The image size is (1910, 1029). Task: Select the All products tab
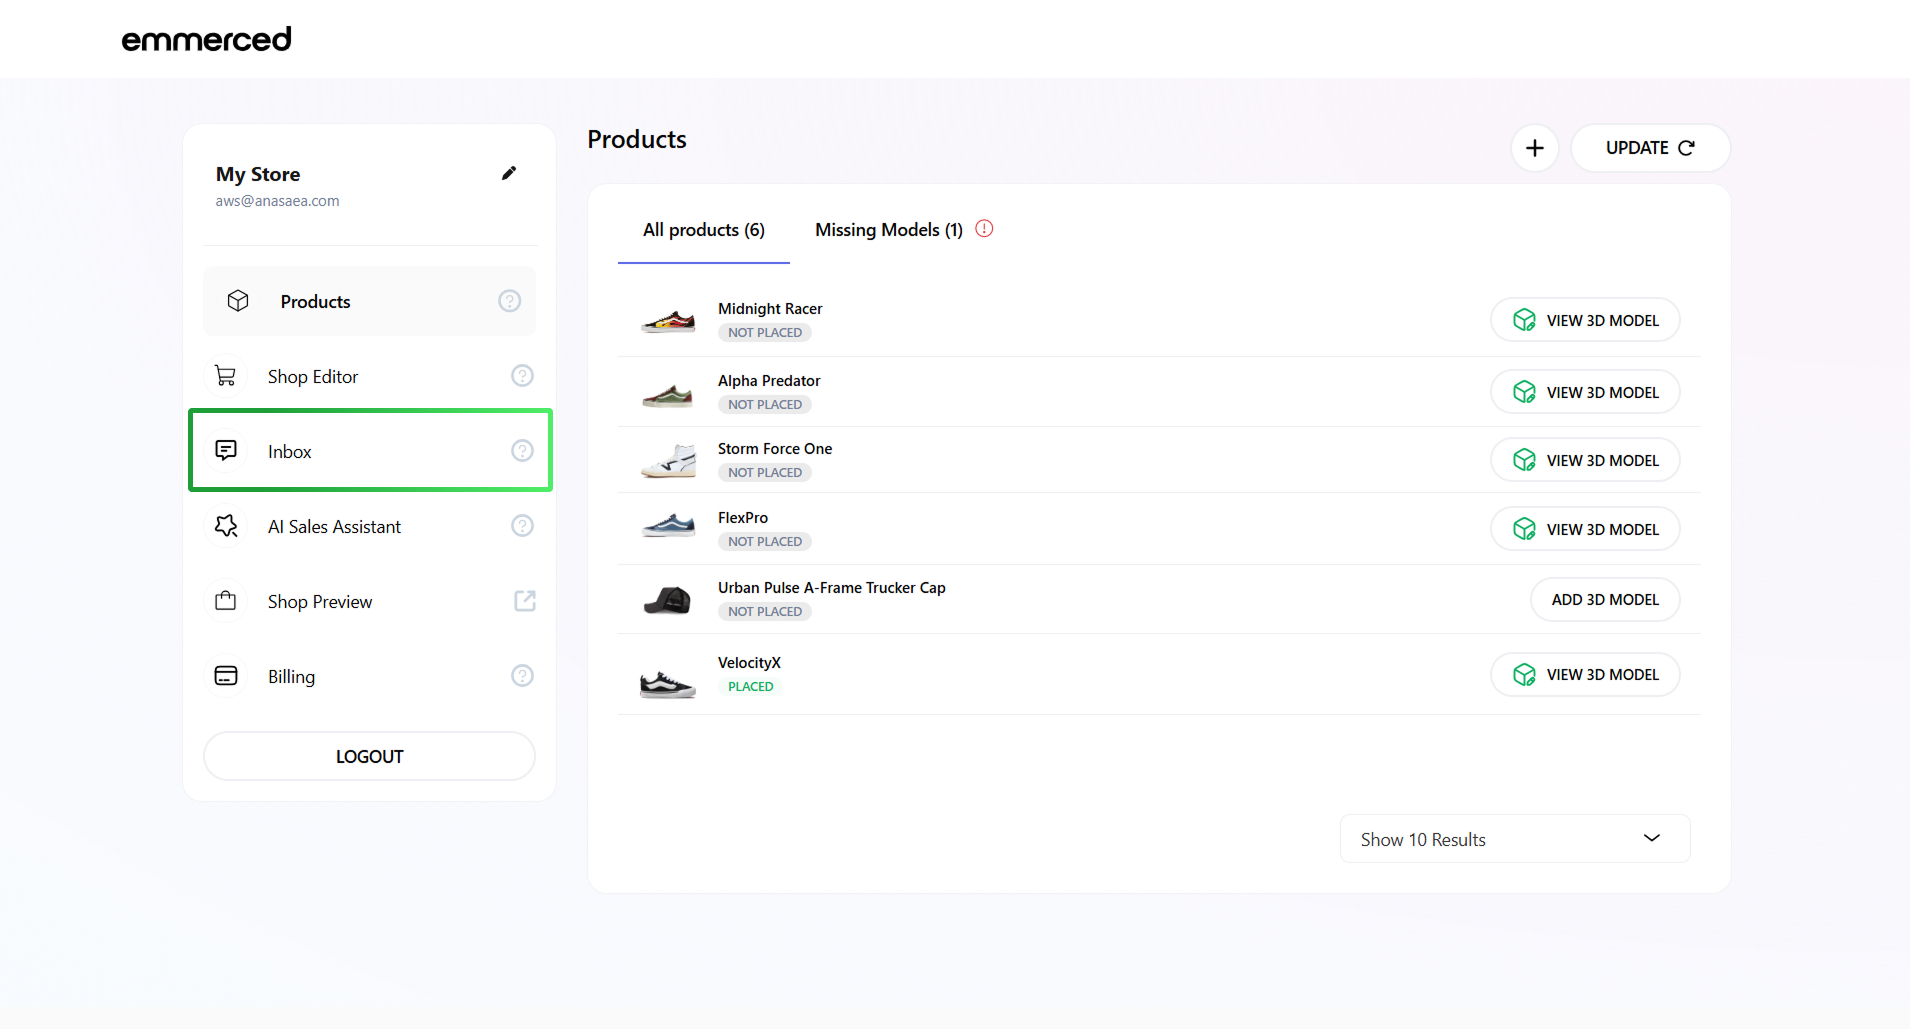(x=703, y=230)
